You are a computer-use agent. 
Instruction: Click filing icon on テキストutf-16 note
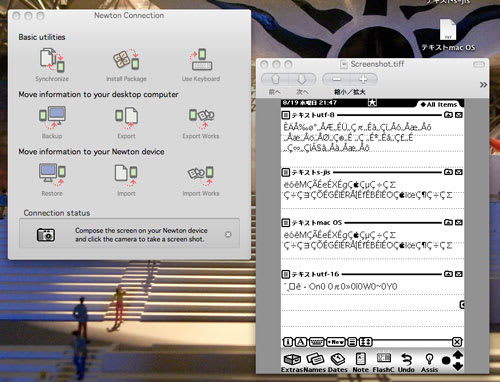(448, 274)
